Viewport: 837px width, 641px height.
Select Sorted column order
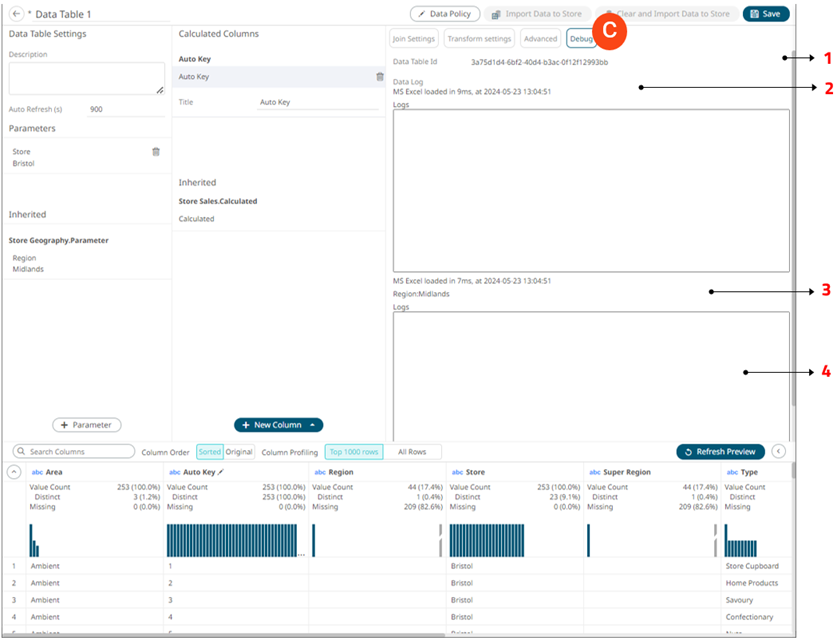(x=209, y=452)
